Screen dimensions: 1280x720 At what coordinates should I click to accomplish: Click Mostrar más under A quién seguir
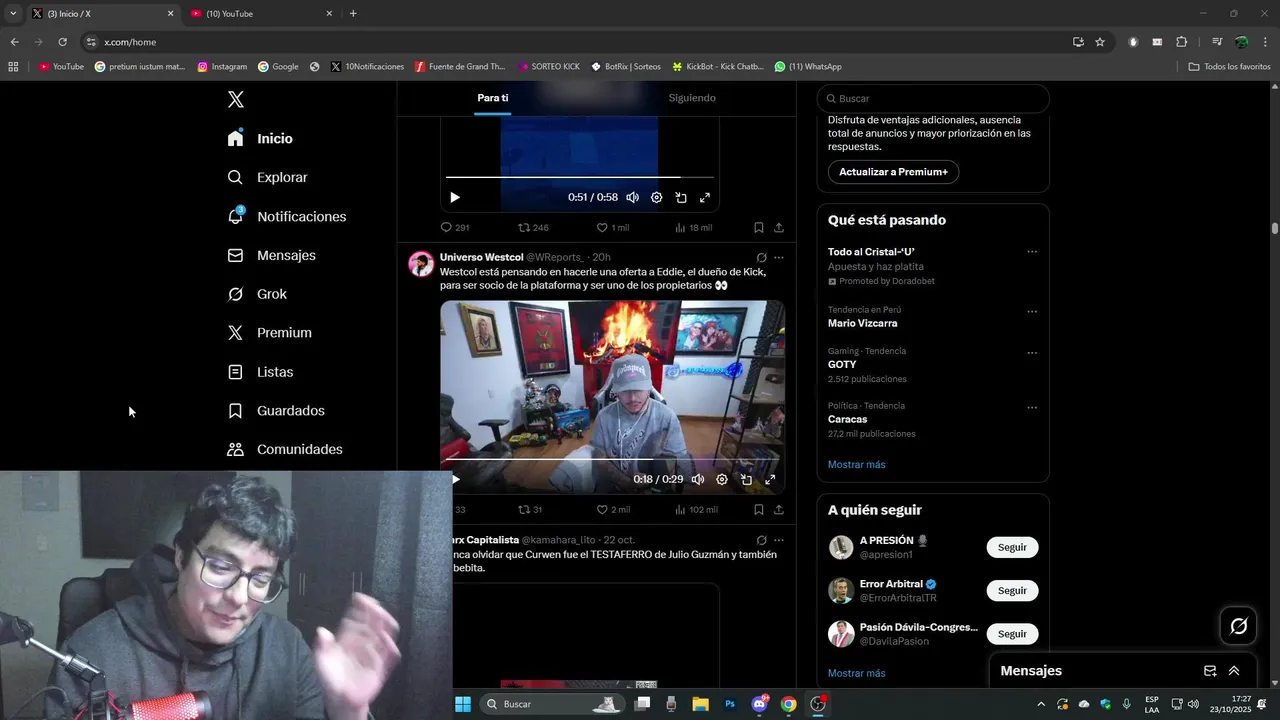click(856, 673)
